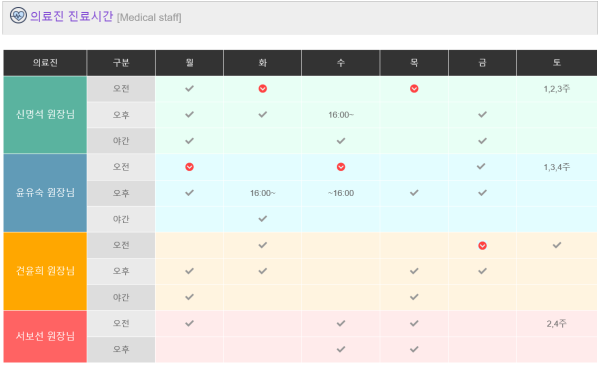The width and height of the screenshot is (600, 366).
Task: Click red marker for 신명석 오전 목
Action: pyautogui.click(x=414, y=89)
